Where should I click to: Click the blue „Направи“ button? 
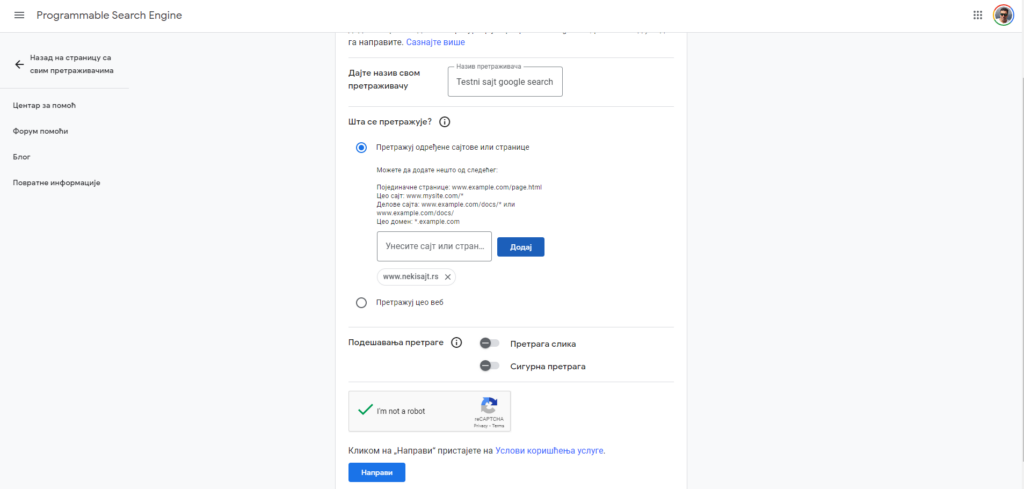click(376, 472)
